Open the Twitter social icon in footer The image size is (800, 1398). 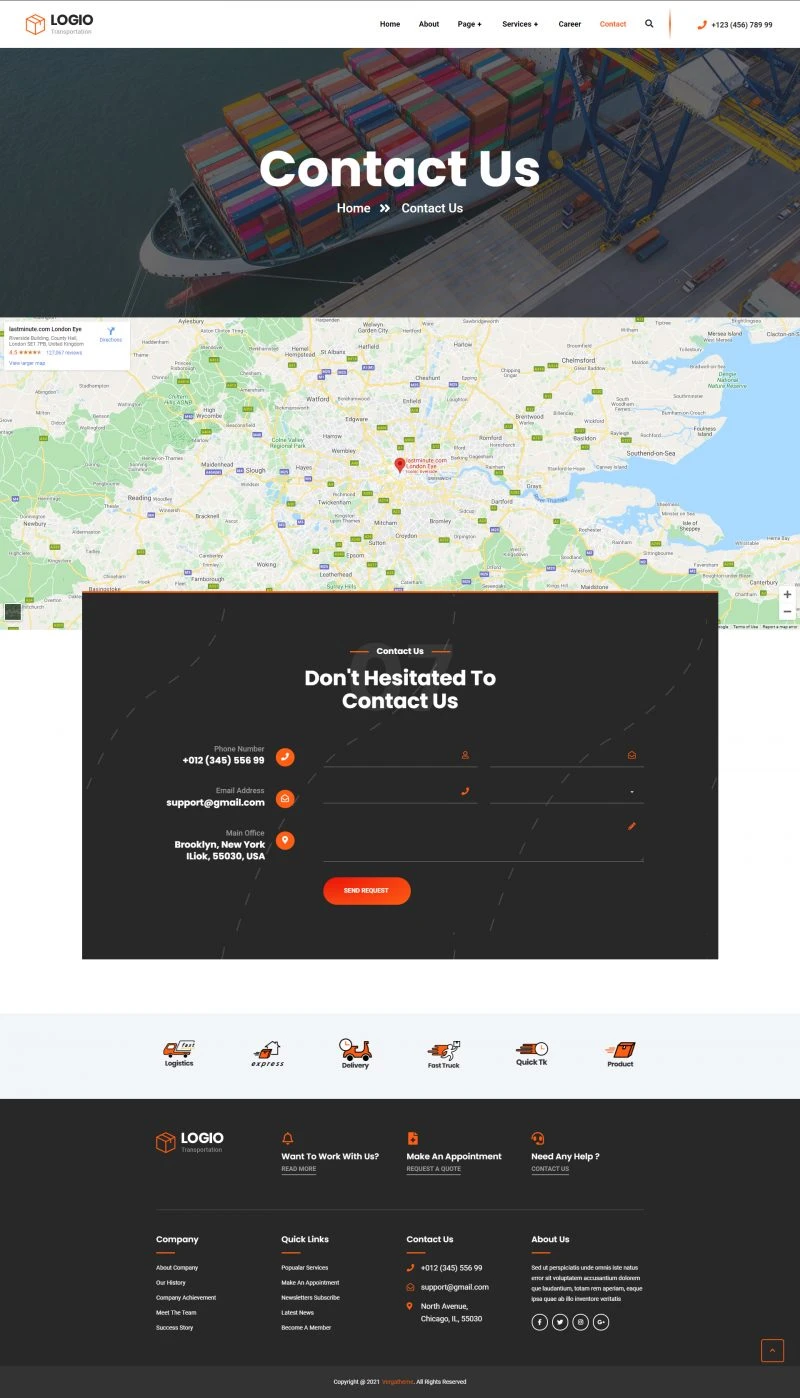[560, 1322]
